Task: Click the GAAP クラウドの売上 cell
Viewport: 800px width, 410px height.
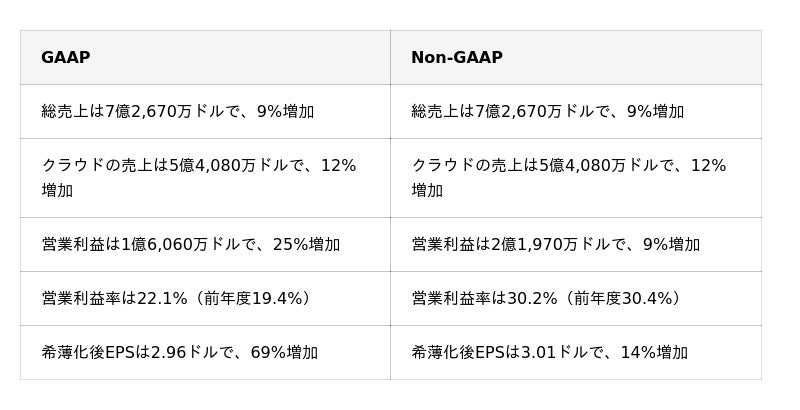Action: [x=198, y=177]
